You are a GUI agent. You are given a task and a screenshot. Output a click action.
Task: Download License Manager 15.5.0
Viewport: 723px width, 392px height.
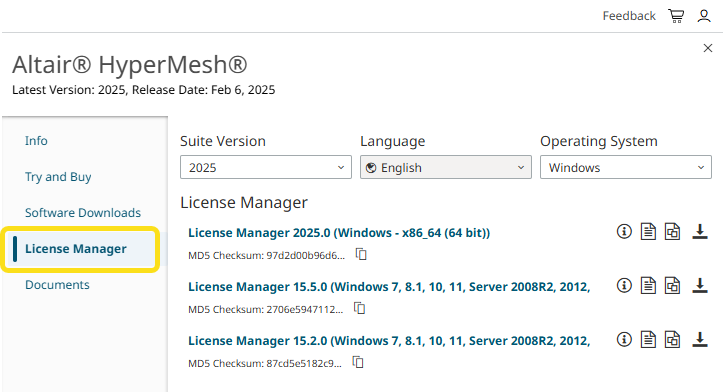[700, 285]
